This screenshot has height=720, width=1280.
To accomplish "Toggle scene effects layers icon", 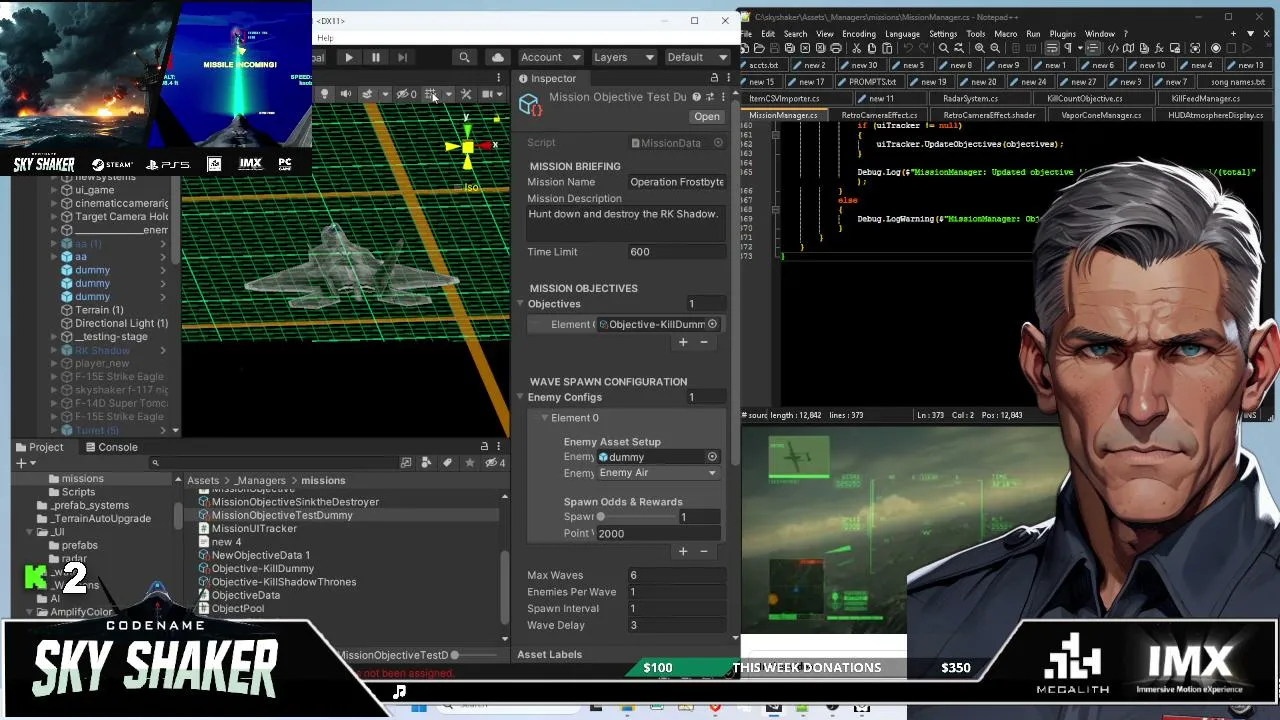I will pyautogui.click(x=368, y=94).
